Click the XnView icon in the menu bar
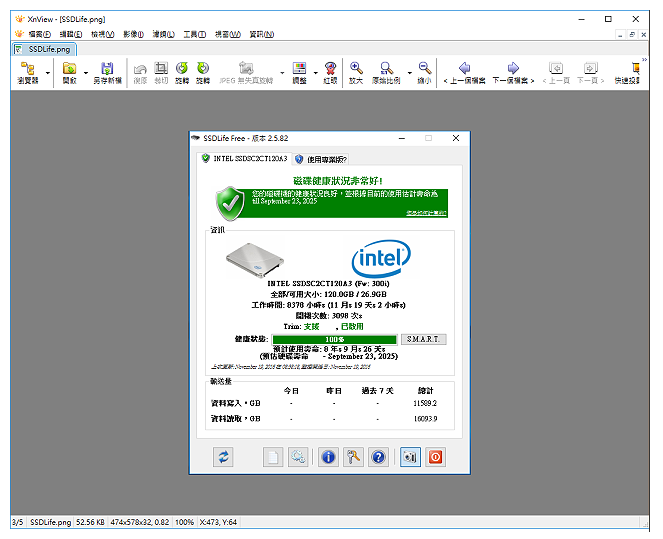 click(19, 34)
